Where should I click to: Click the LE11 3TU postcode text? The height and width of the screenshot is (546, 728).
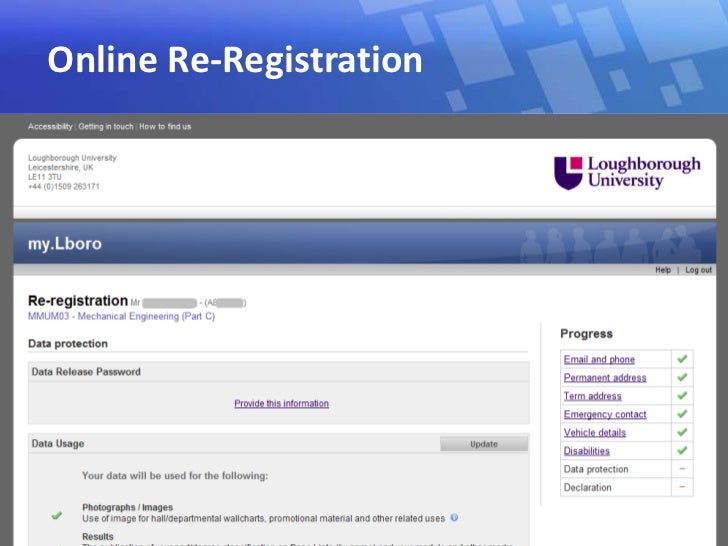pyautogui.click(x=45, y=177)
